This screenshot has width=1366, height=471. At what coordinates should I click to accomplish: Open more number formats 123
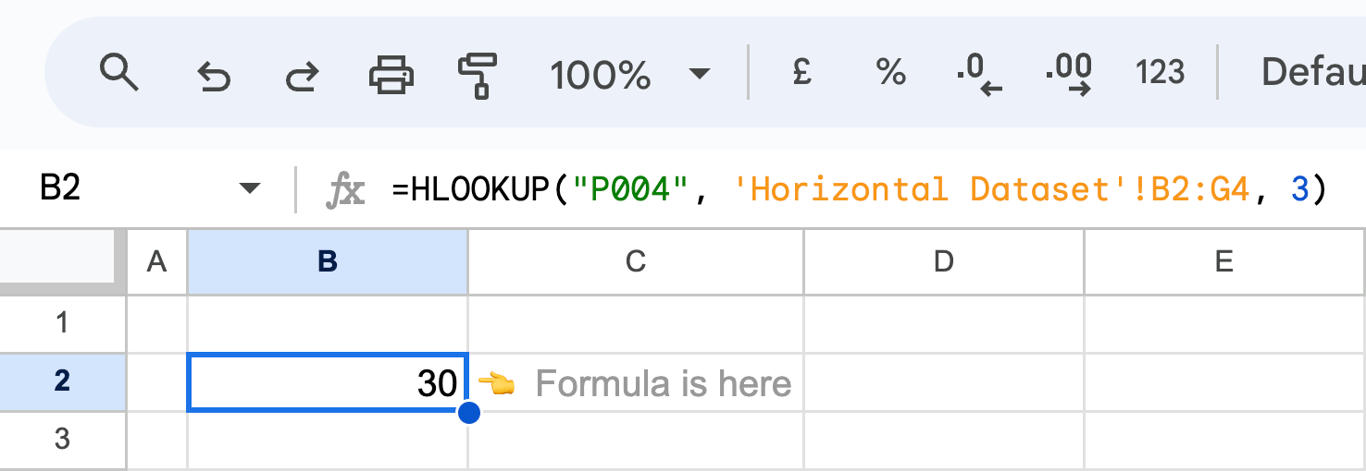(x=1160, y=73)
